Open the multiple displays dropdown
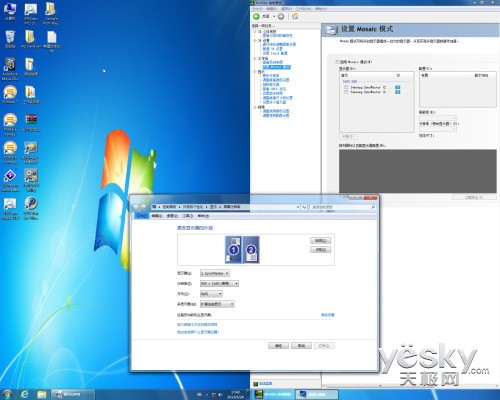The height and width of the screenshot is (400, 500). 217,304
